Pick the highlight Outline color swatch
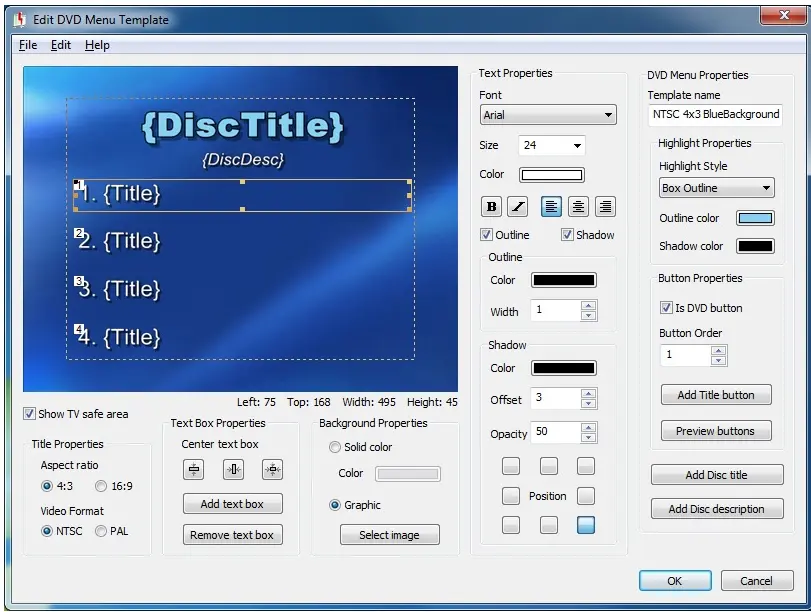Viewport: 811px width, 612px height. [x=755, y=218]
